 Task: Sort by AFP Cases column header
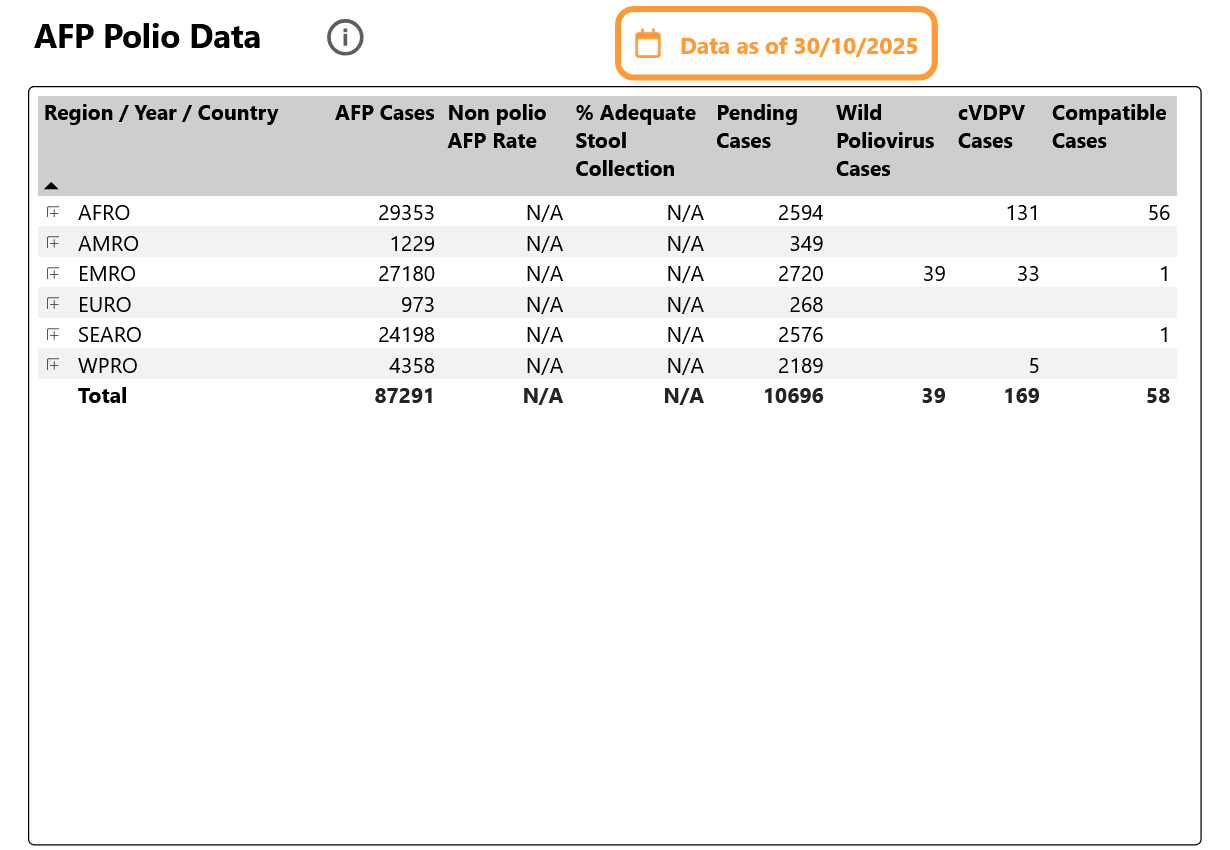tap(384, 113)
